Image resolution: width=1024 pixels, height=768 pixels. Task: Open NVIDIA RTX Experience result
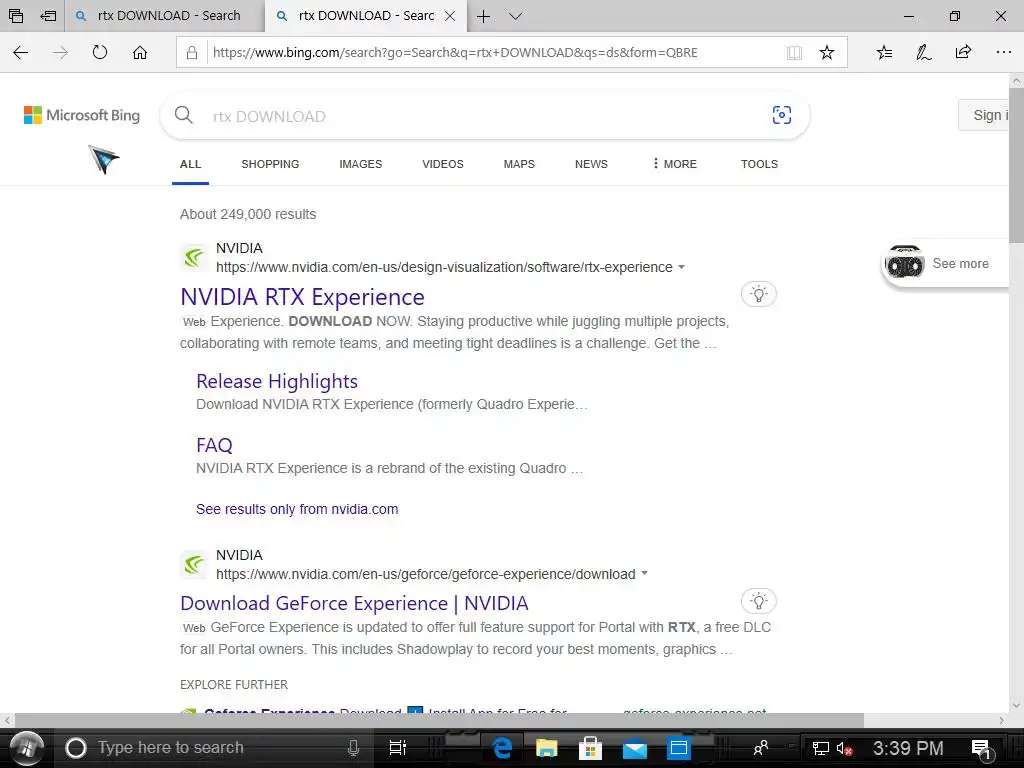(x=302, y=296)
